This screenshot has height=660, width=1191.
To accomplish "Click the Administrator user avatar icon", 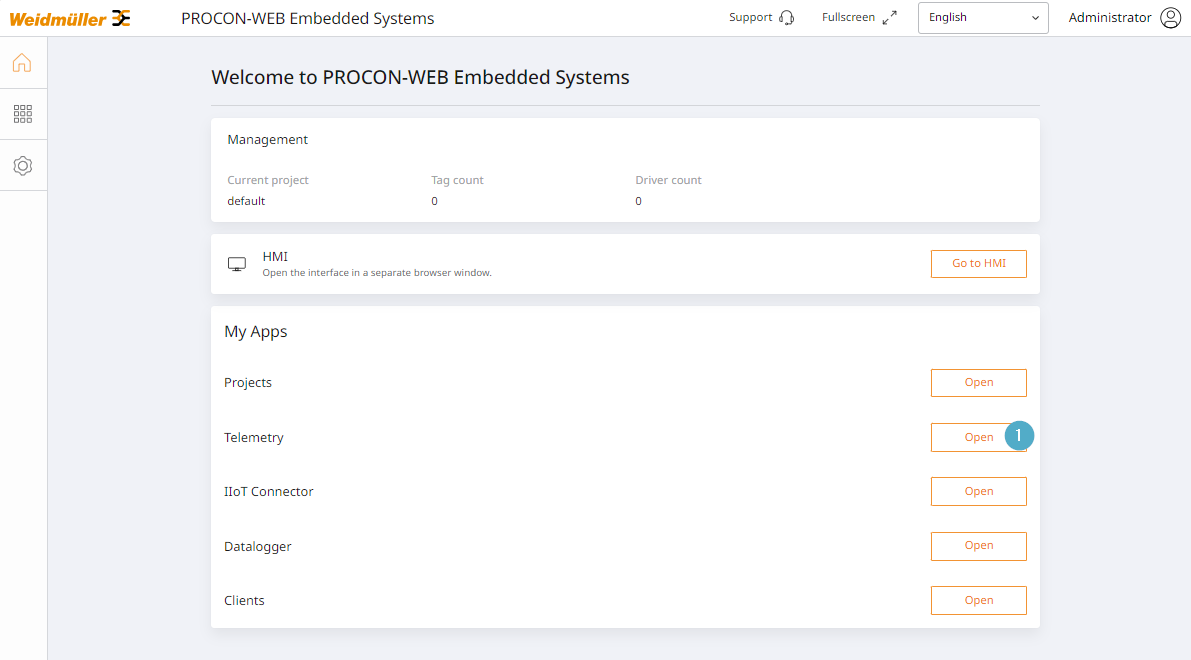I will 1170,17.
